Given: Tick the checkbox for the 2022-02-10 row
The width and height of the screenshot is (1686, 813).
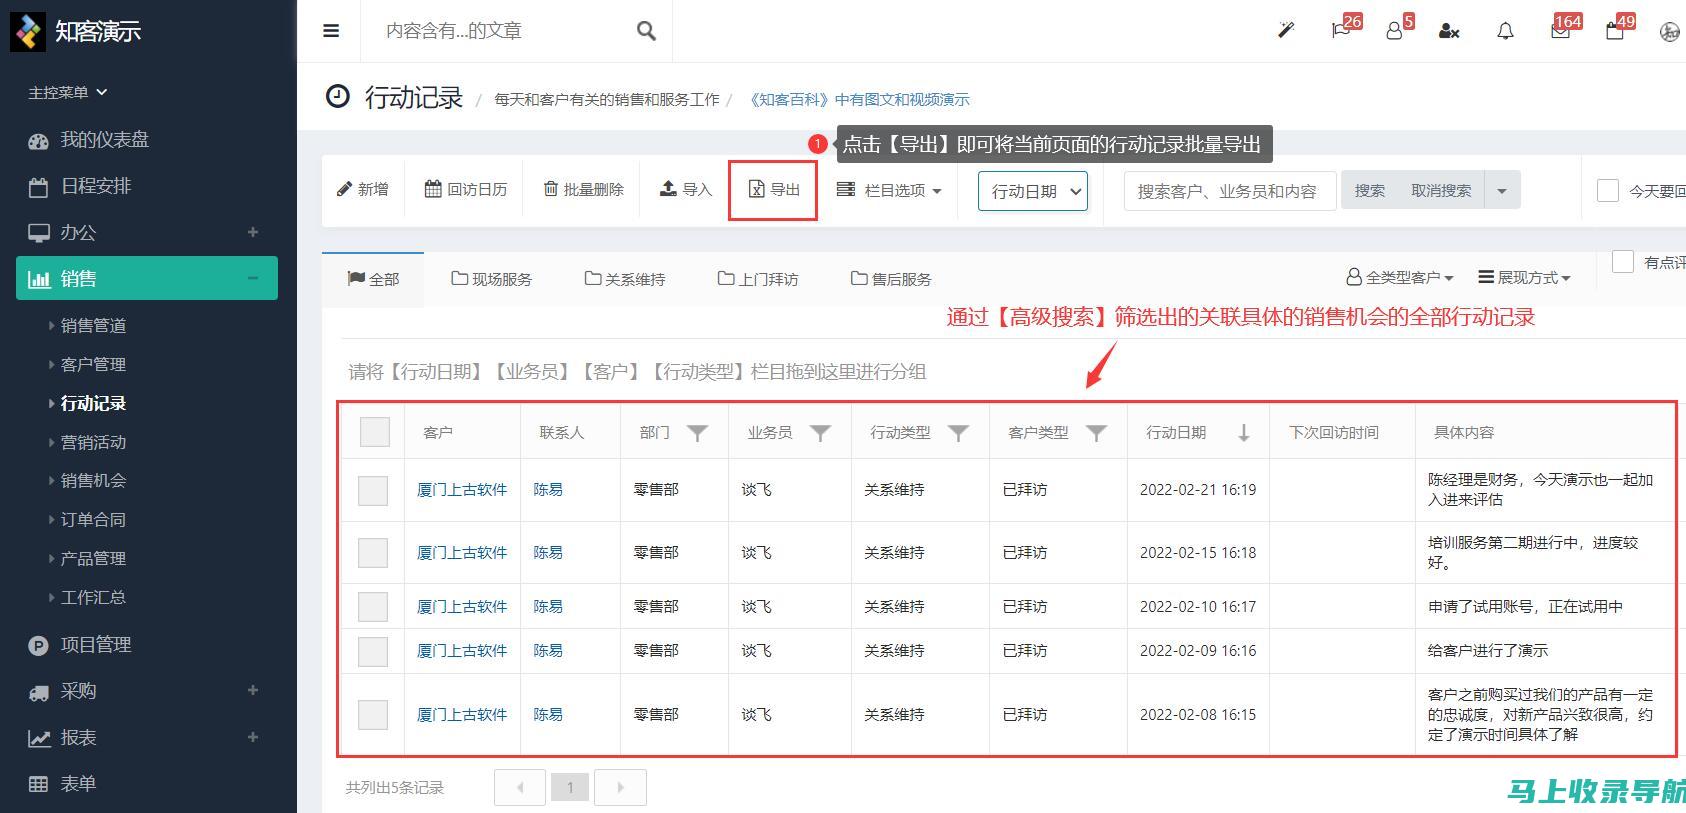Looking at the screenshot, I should [373, 606].
